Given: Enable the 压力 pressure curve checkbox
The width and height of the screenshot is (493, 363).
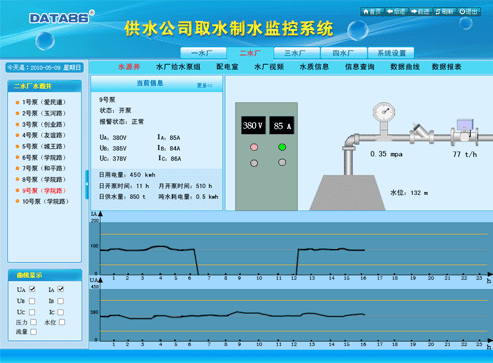Looking at the screenshot, I should click(x=33, y=322).
